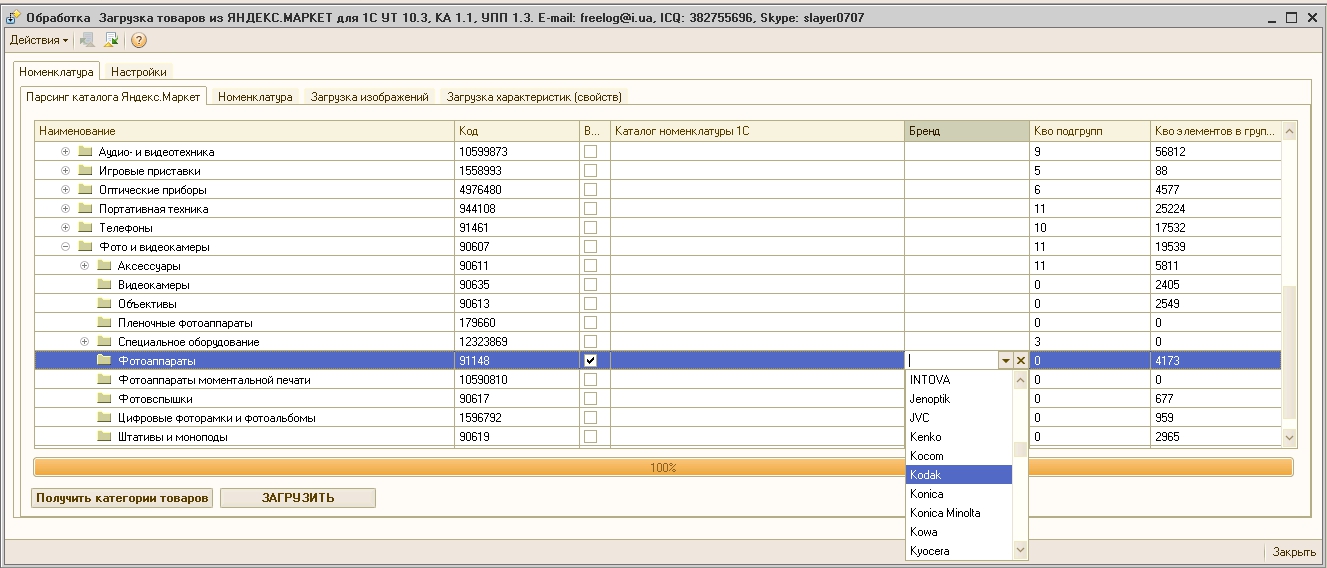Click folder icon of Видеокамеры row
Image resolution: width=1327 pixels, height=568 pixels.
(104, 285)
